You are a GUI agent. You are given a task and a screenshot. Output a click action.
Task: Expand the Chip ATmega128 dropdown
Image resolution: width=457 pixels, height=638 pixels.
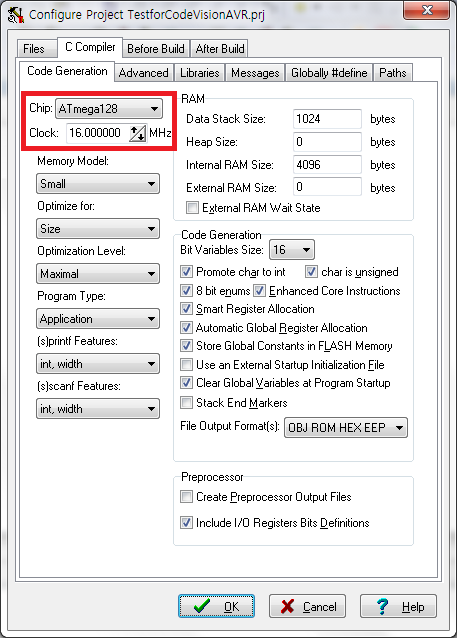click(109, 109)
